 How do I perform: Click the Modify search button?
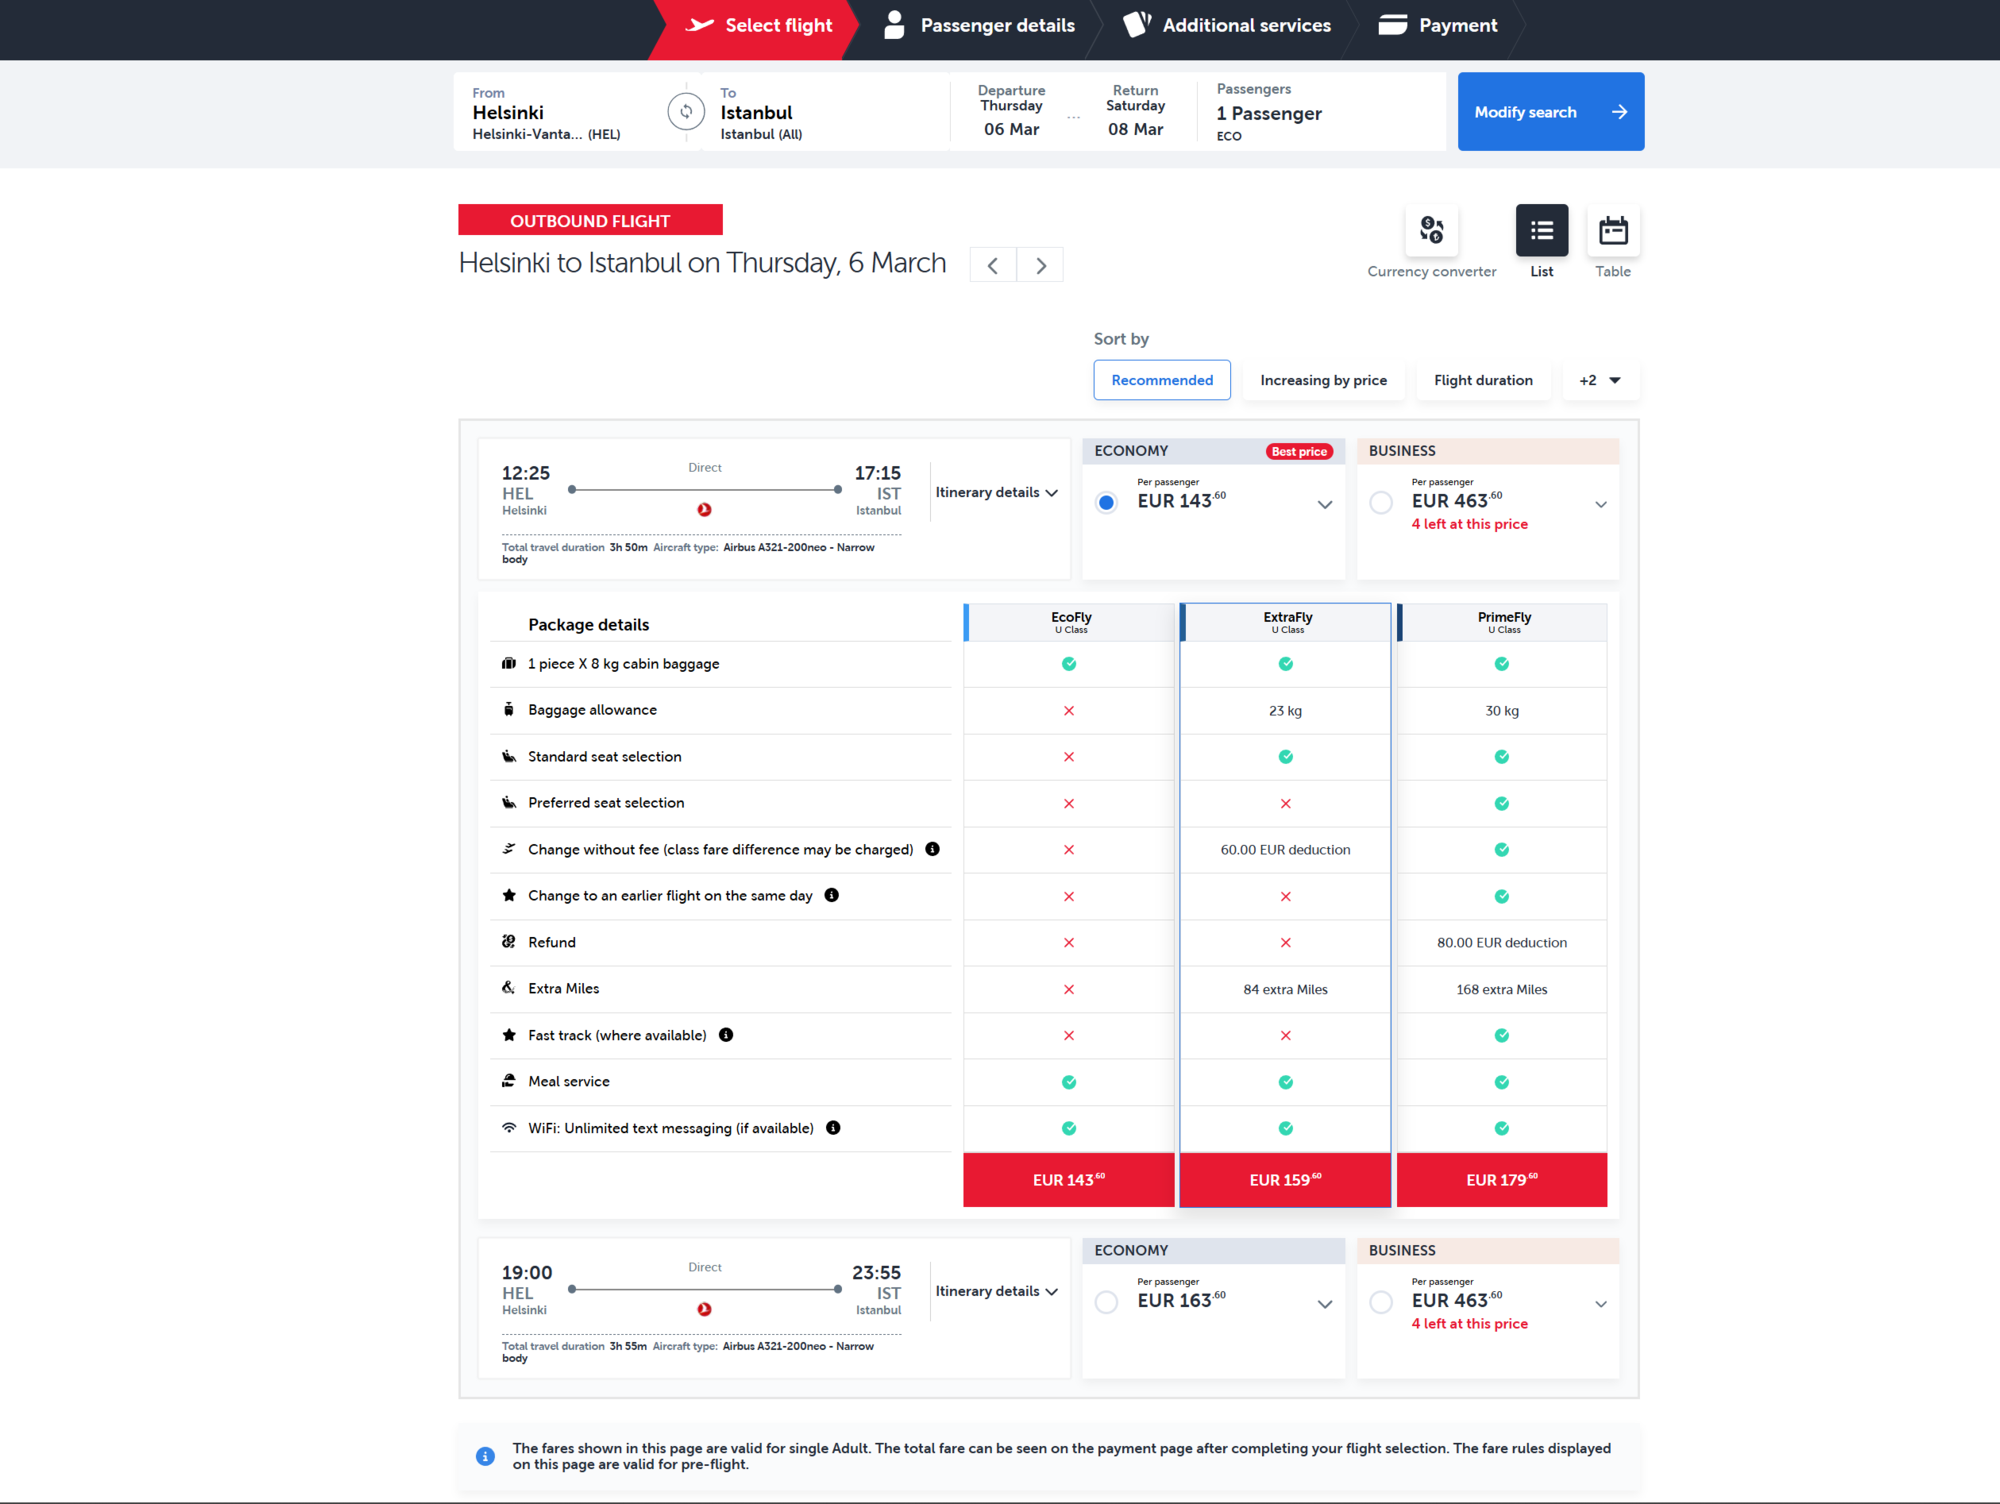[x=1550, y=112]
